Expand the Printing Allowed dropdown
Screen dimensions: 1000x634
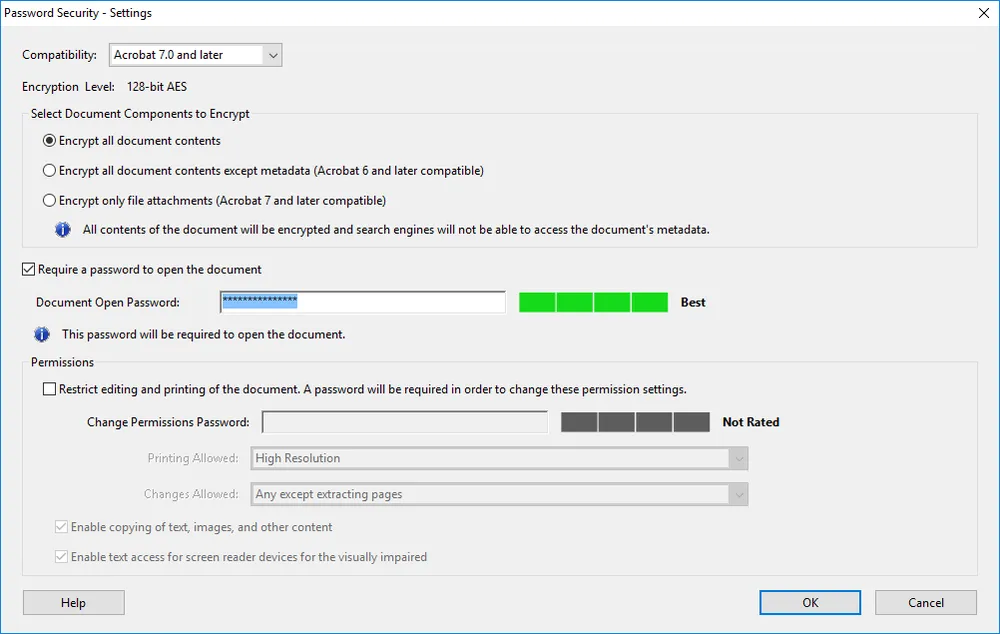(x=500, y=459)
